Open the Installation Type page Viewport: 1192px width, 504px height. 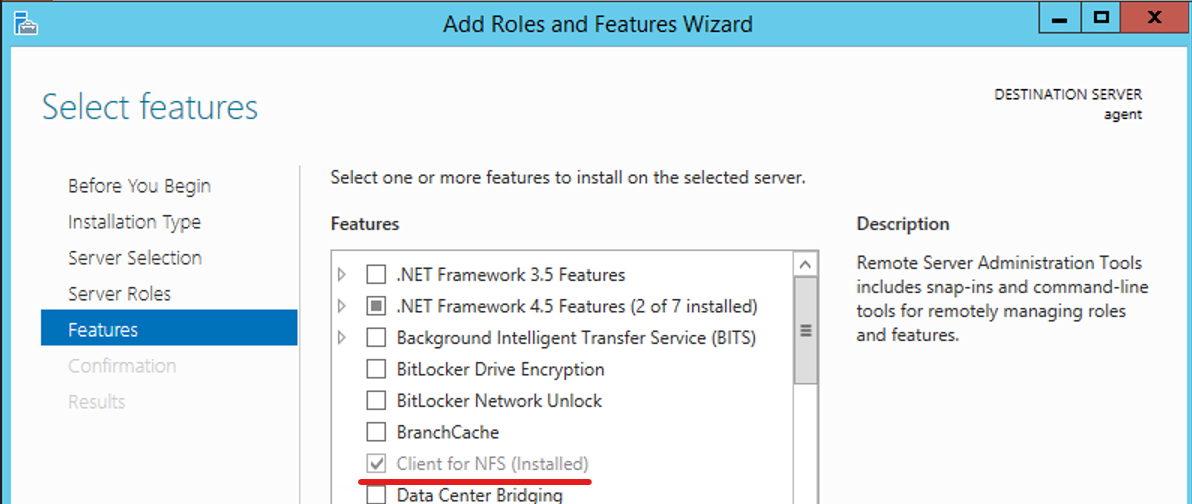(x=134, y=222)
